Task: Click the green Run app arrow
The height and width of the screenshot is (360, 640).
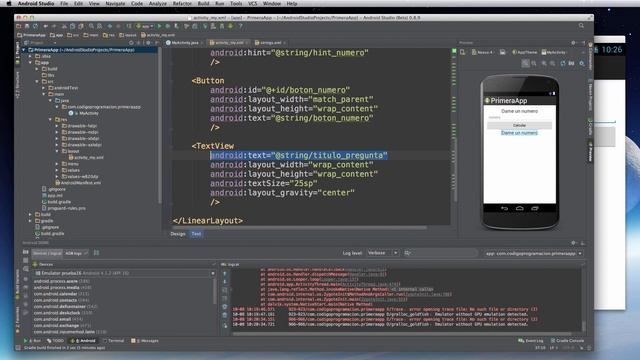Action: pyautogui.click(x=160, y=26)
